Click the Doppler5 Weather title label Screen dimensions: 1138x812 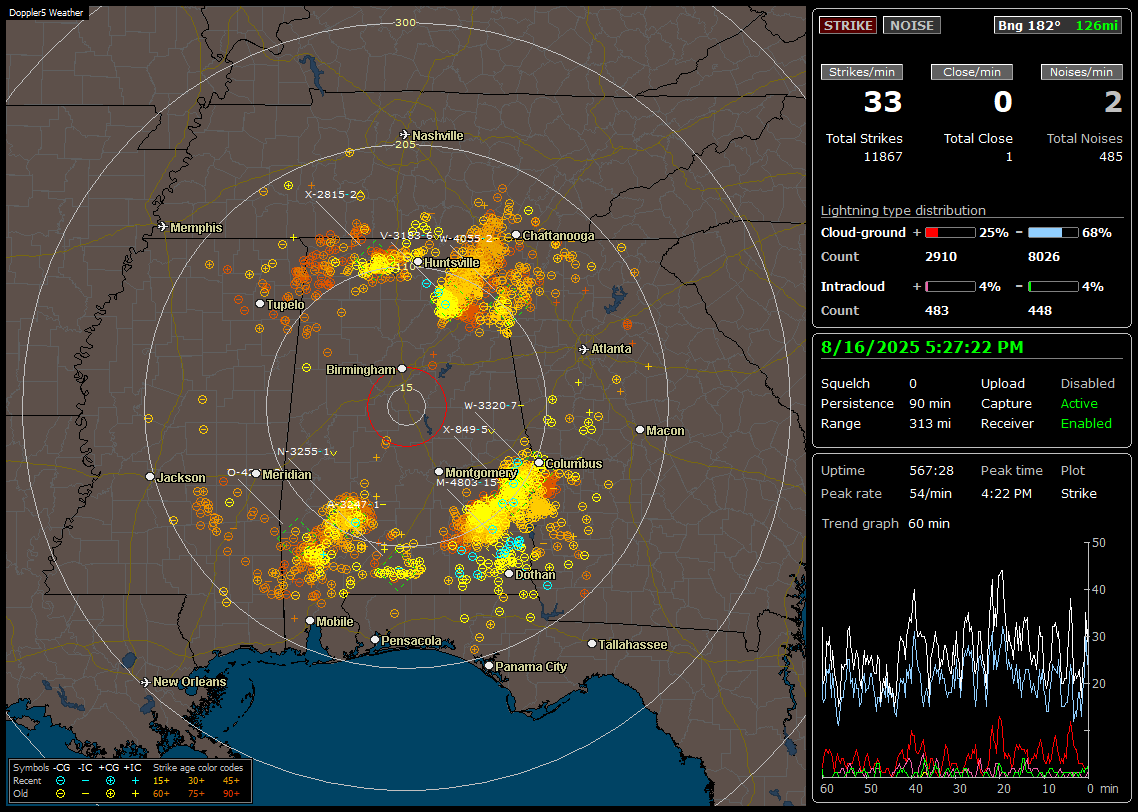coord(46,12)
